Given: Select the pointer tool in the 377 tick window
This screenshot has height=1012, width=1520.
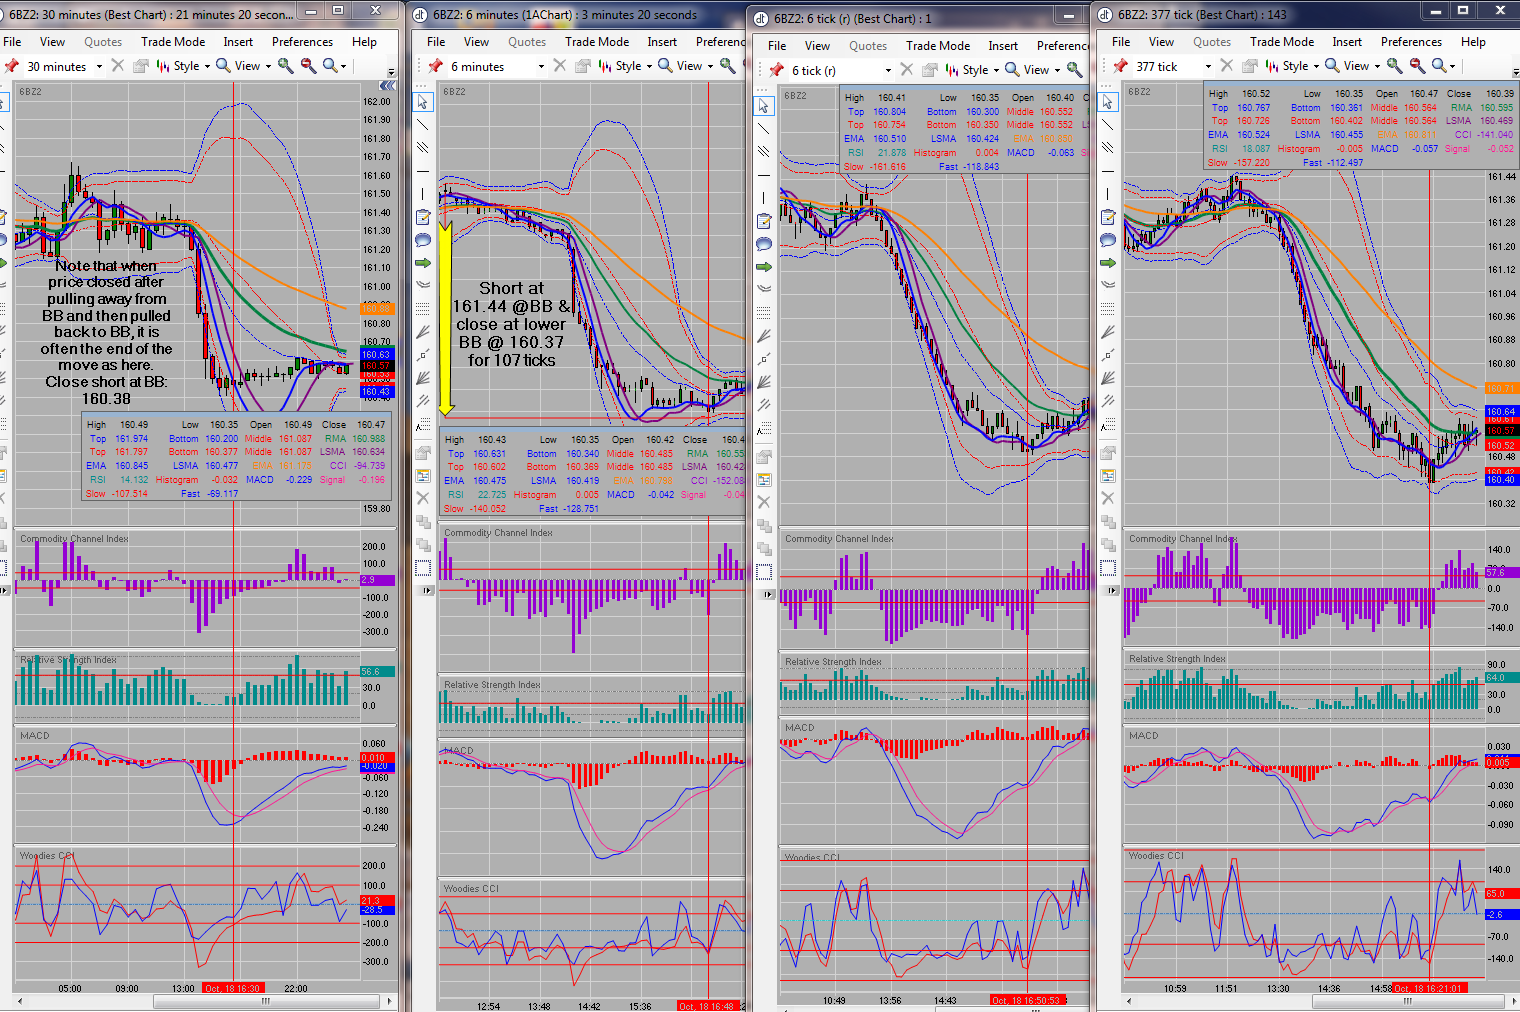Looking at the screenshot, I should pyautogui.click(x=1108, y=103).
